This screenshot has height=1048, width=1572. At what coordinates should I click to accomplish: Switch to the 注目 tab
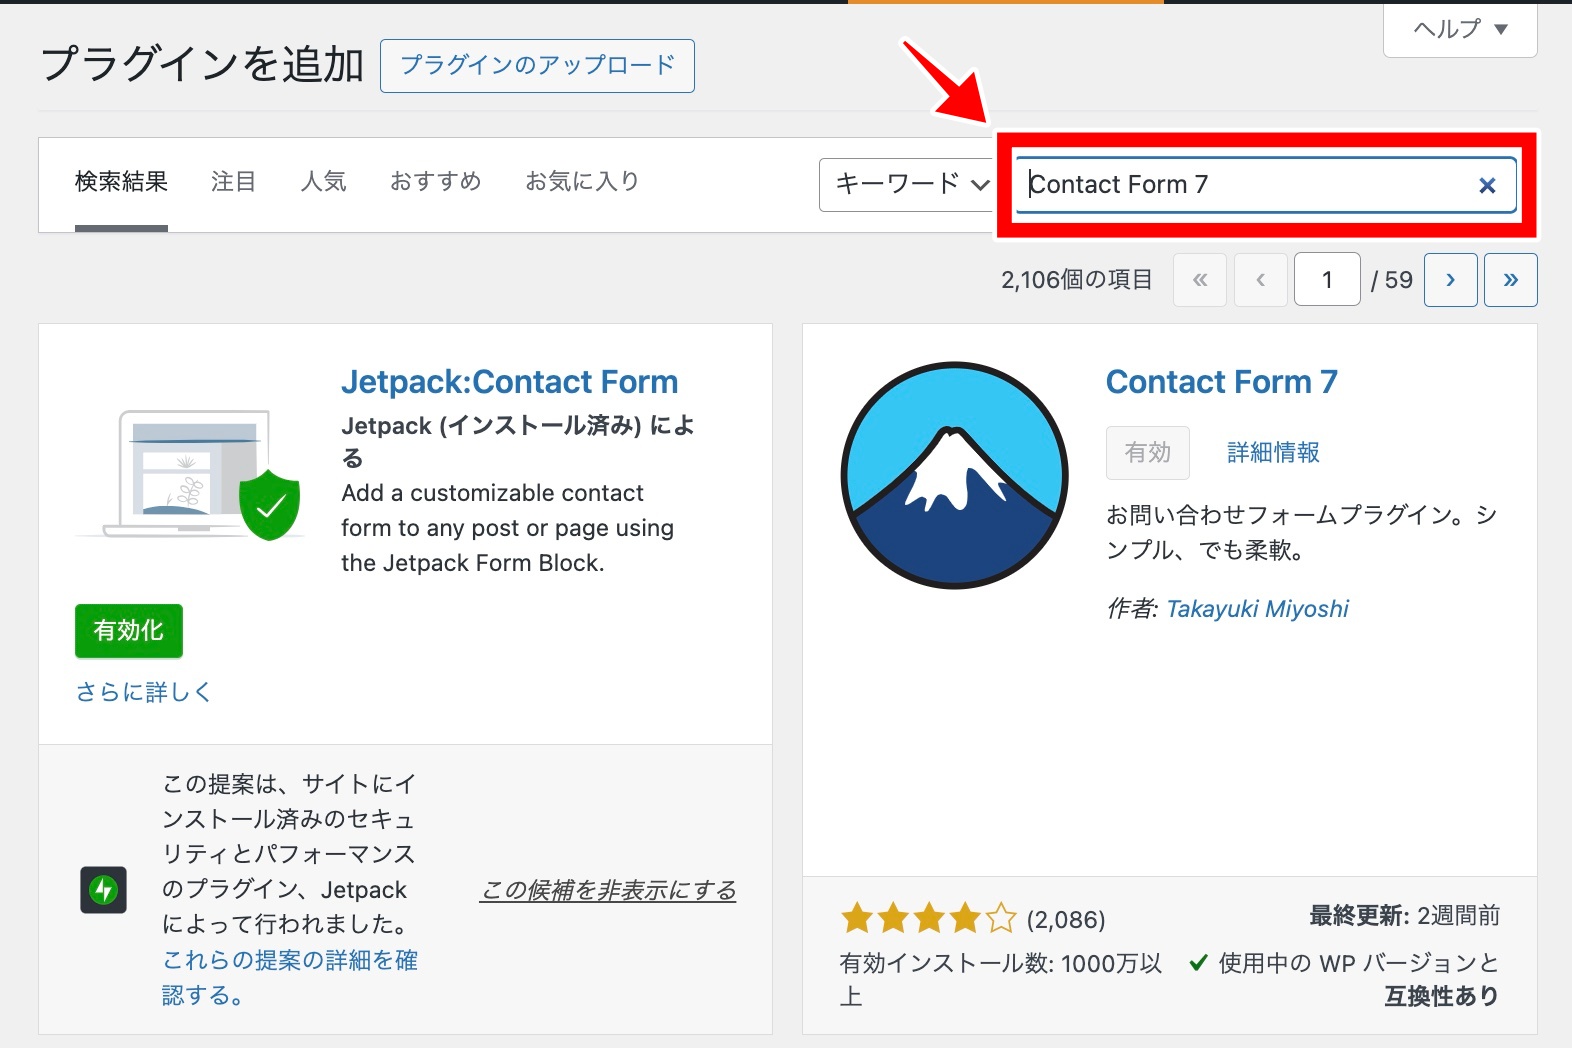[233, 182]
